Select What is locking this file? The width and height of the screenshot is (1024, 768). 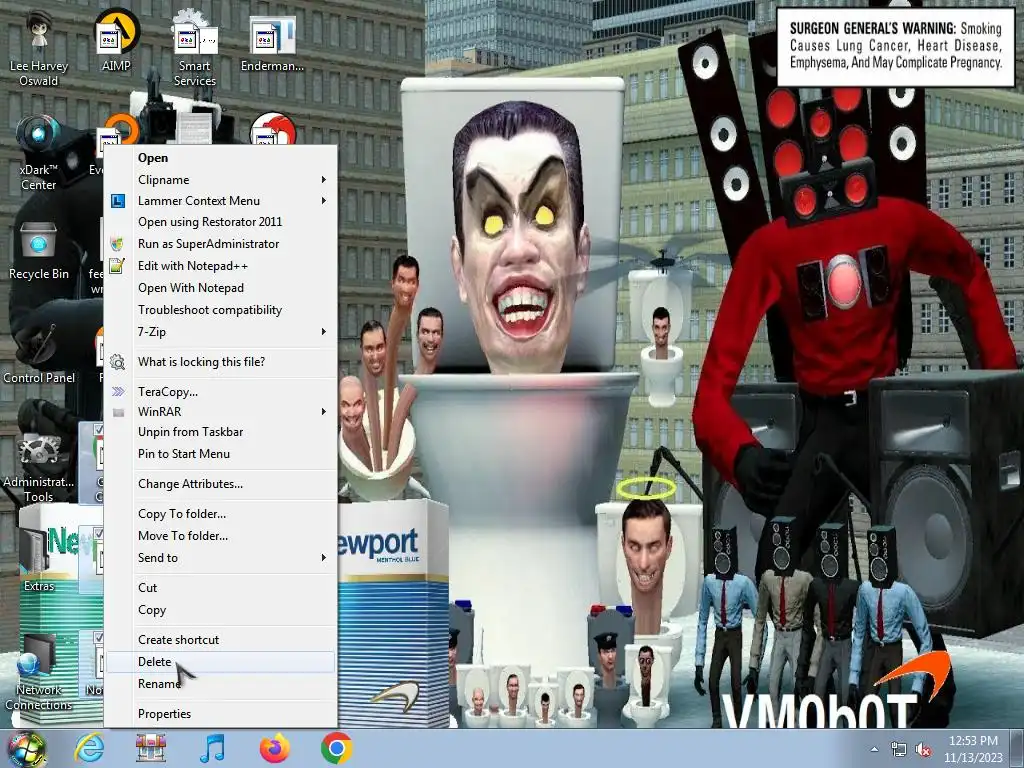[x=220, y=362]
